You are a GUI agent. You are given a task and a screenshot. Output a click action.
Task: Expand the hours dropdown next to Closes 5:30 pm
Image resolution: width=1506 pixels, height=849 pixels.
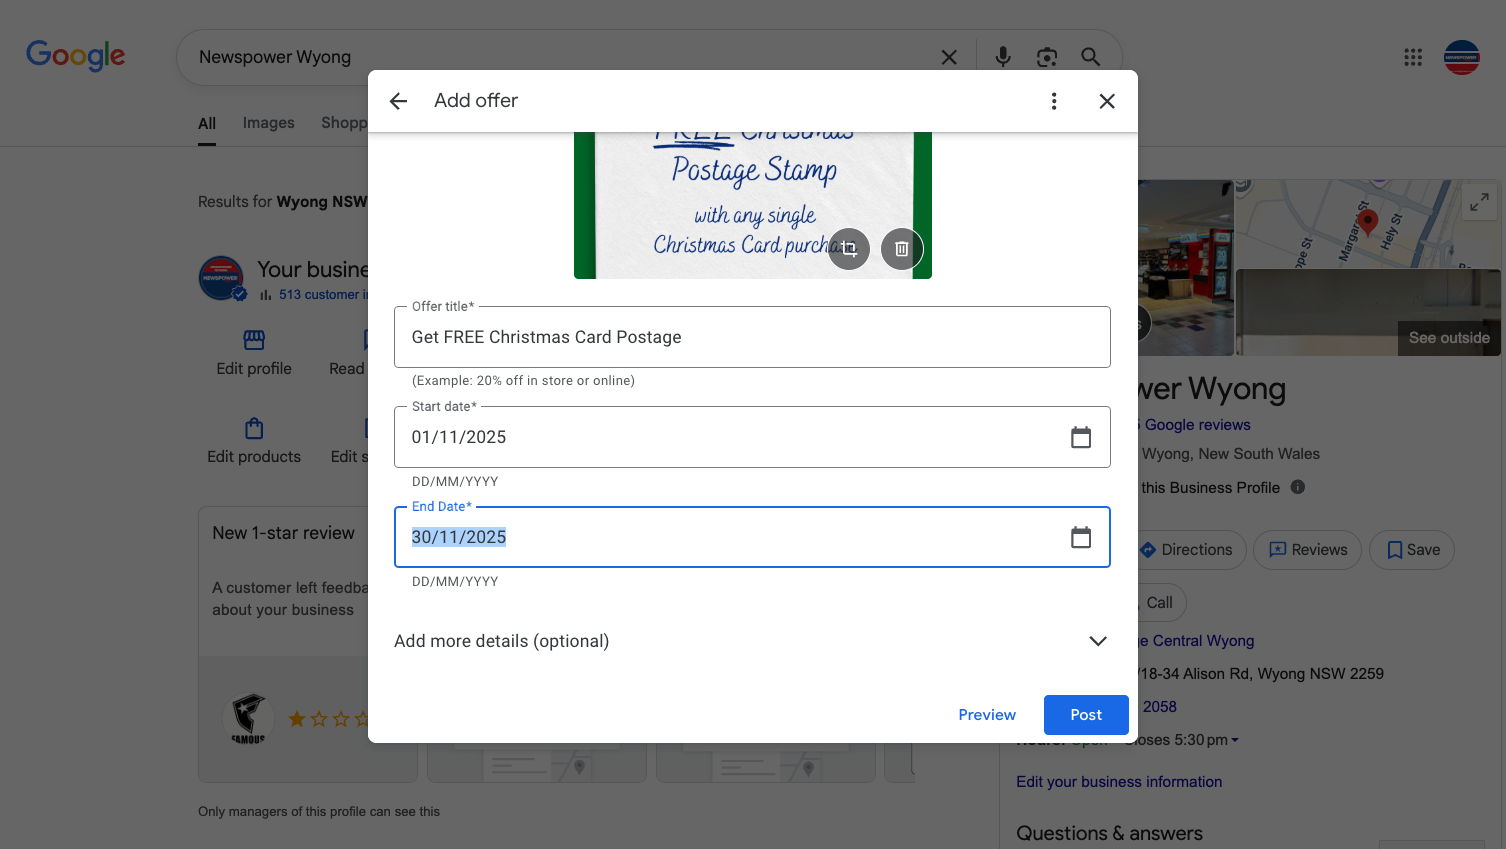pyautogui.click(x=1235, y=740)
